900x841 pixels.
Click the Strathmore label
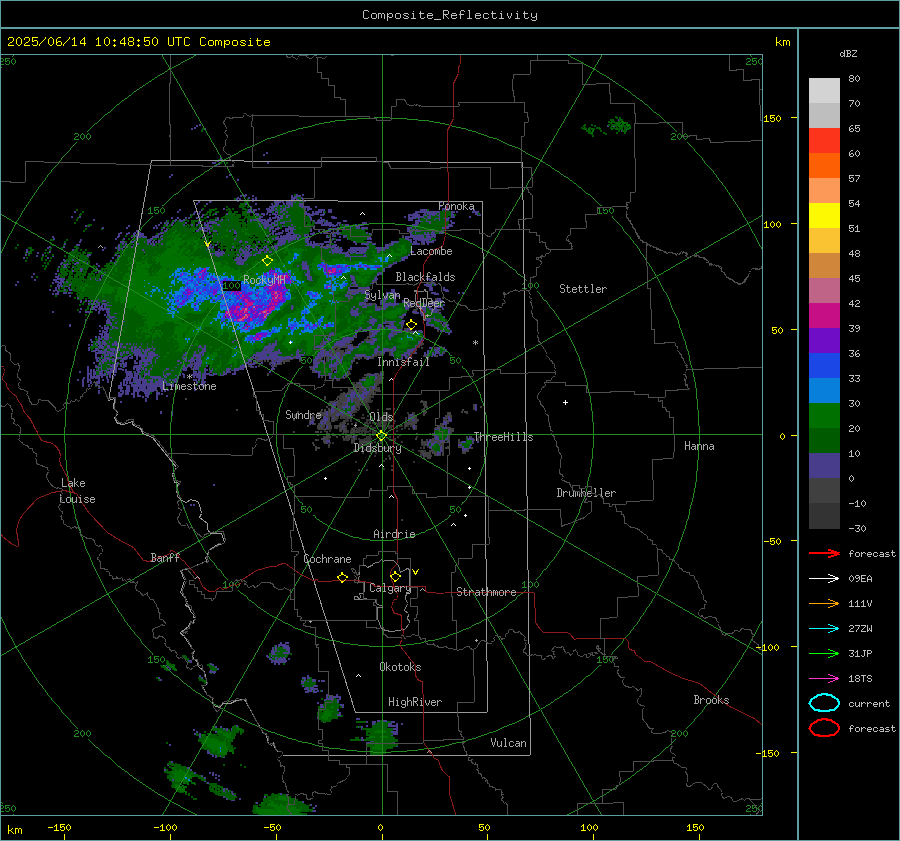(486, 592)
